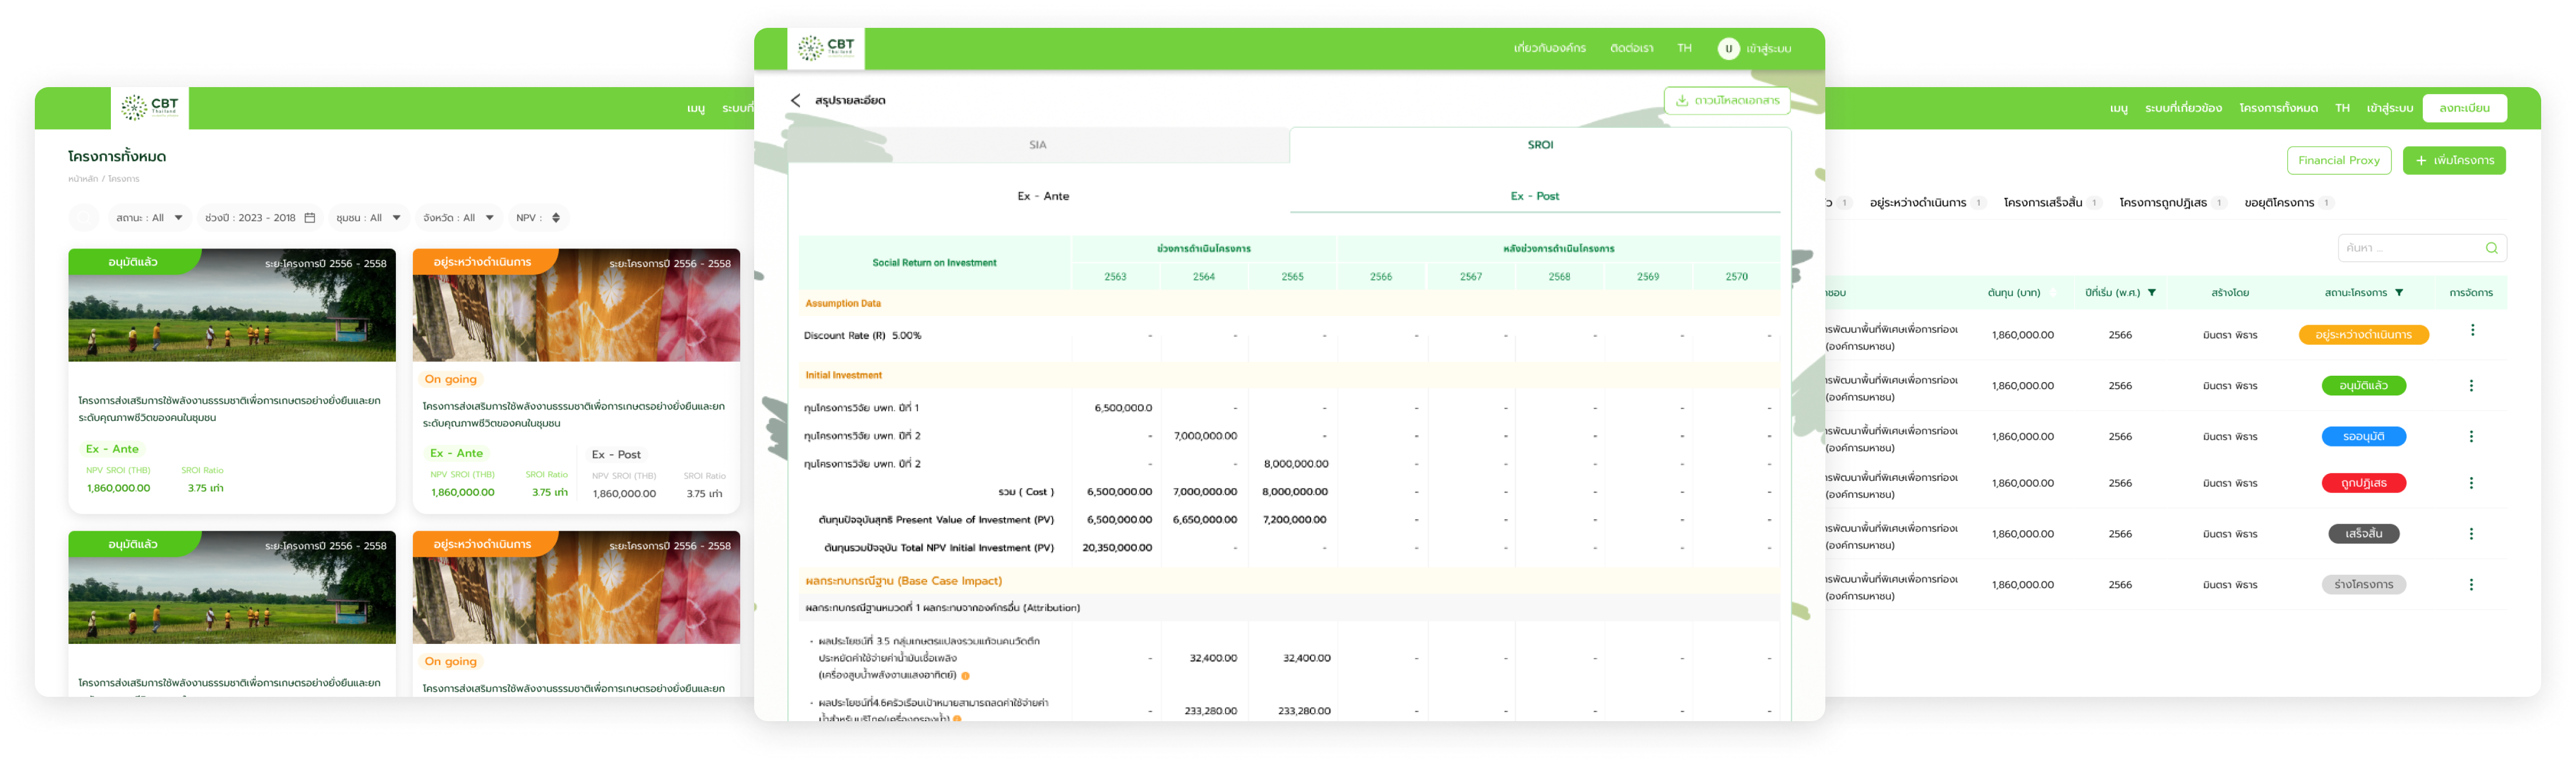Click the Financial Proxy button

(x=2338, y=160)
